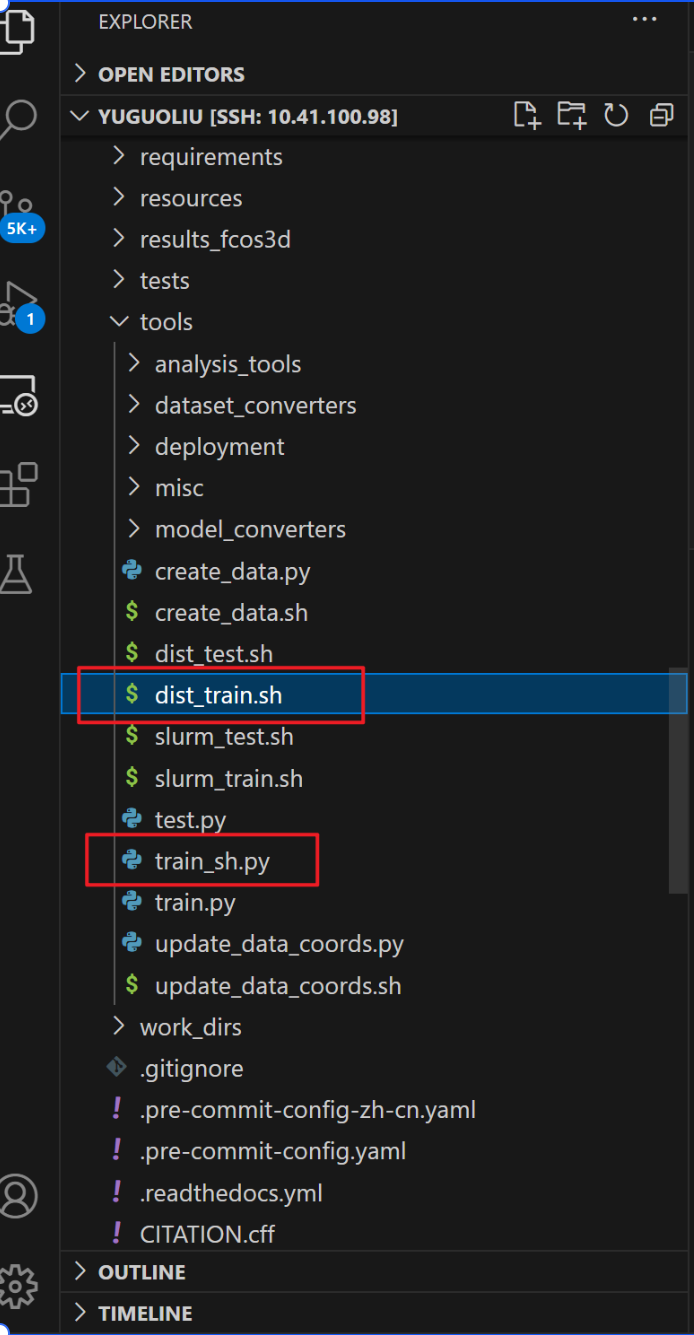This screenshot has height=1335, width=694.
Task: Open the Manage gear menu
Action: [18, 1285]
